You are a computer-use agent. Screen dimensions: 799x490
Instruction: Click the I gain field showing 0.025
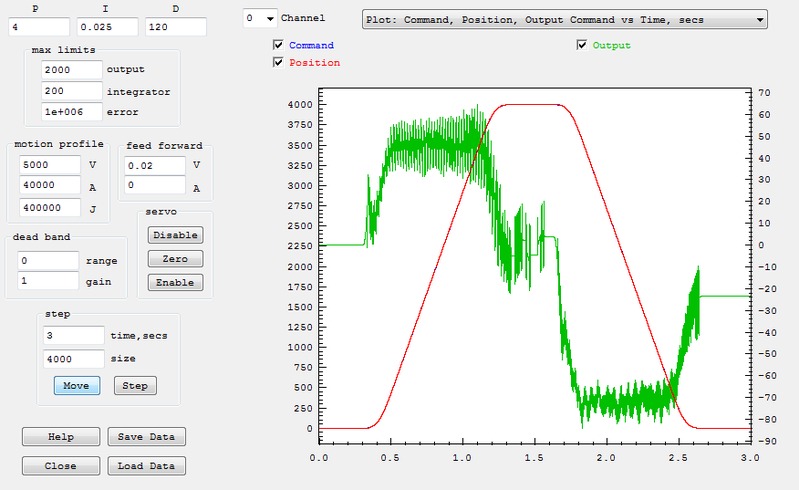(x=107, y=26)
